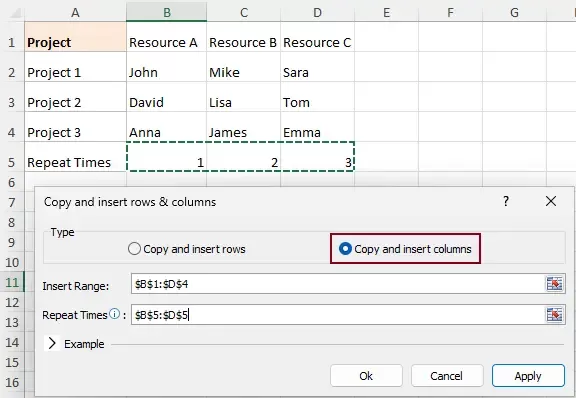This screenshot has width=576, height=398.
Task: Expand the Example section
Action: pyautogui.click(x=52, y=344)
